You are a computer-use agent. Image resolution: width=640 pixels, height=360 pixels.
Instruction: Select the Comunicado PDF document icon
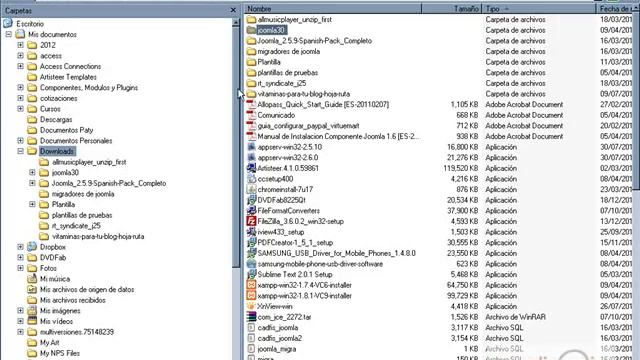click(x=251, y=115)
